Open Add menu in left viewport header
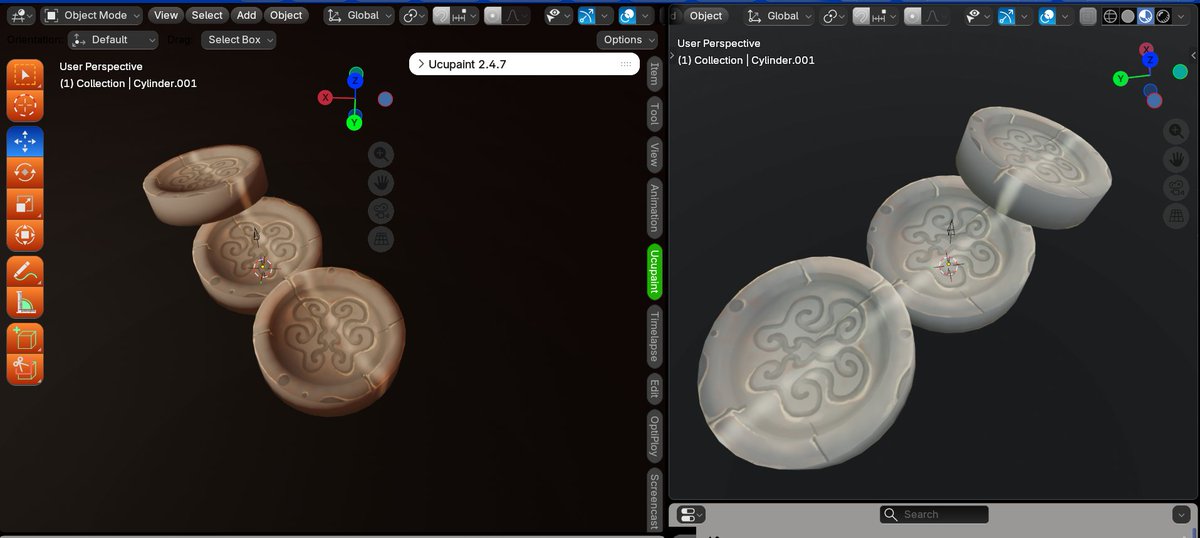 pyautogui.click(x=246, y=15)
